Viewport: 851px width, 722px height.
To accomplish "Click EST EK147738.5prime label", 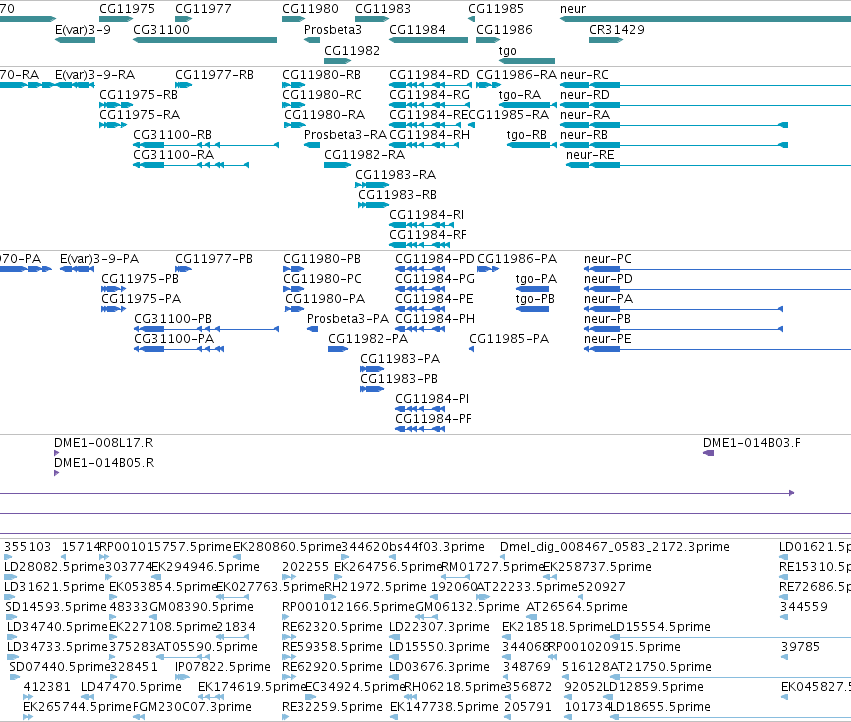I will (444, 707).
